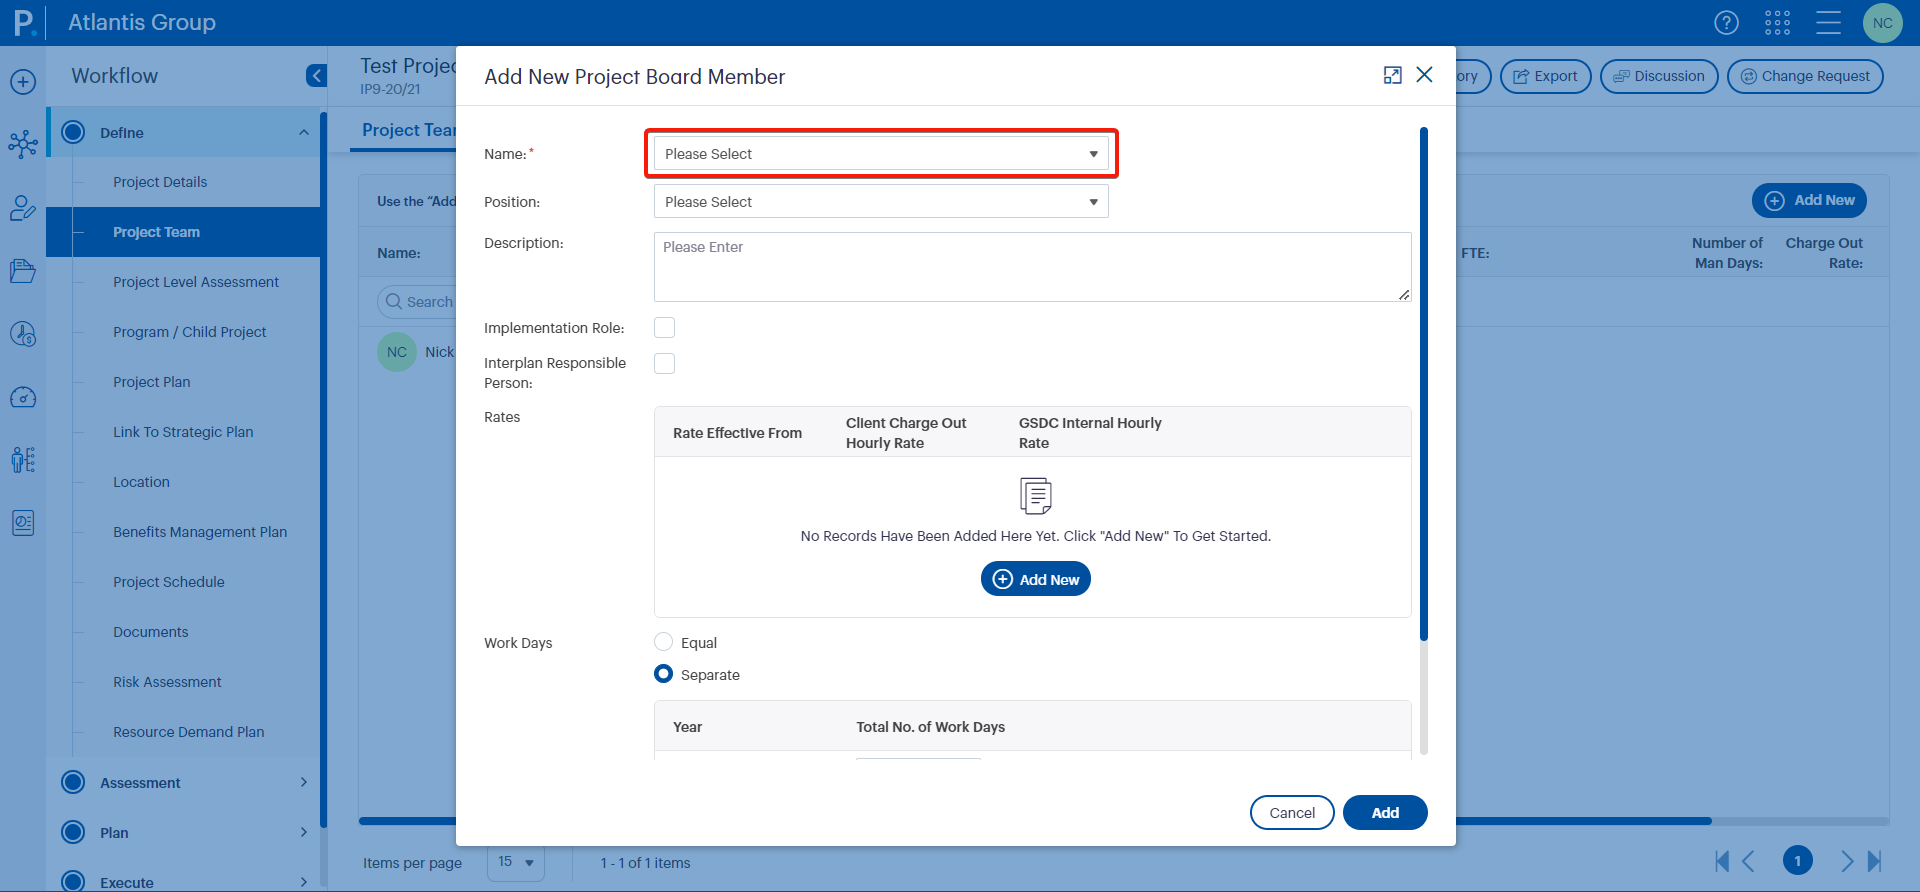
Task: Close the Add New Project Board Member dialog
Action: 1425,75
